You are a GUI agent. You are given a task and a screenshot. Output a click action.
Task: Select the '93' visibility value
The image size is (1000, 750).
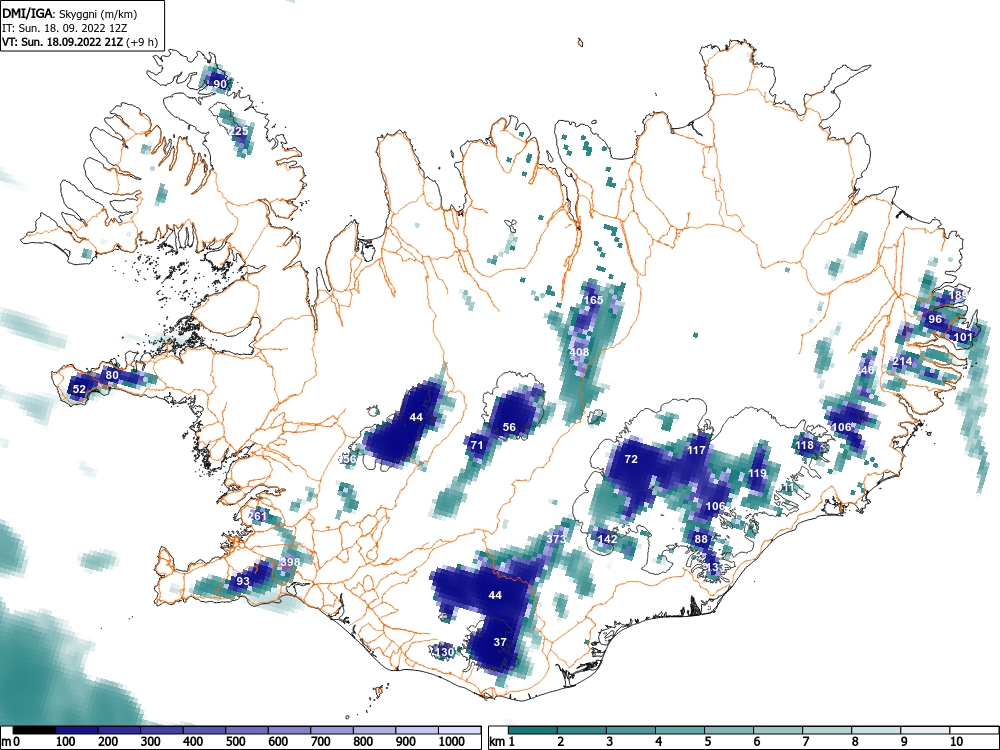[x=243, y=581]
